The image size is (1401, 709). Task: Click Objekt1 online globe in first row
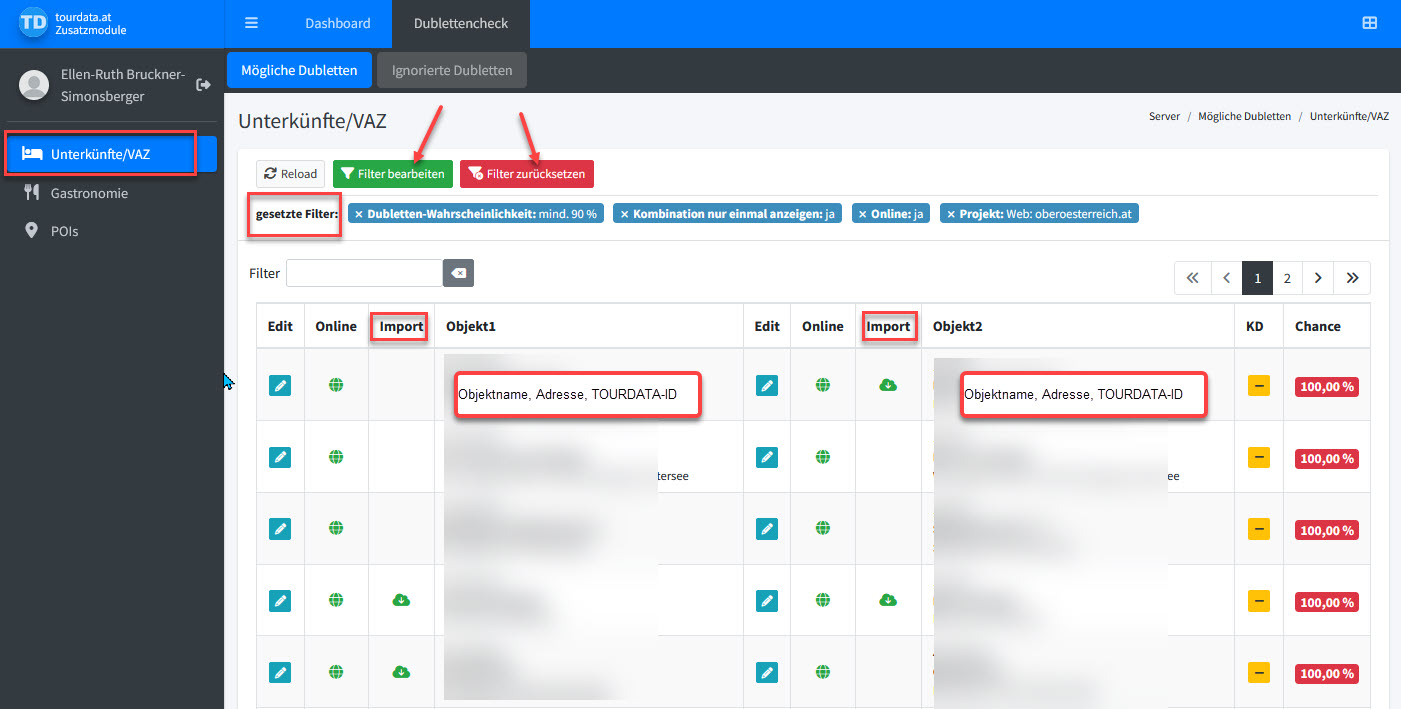pyautogui.click(x=336, y=384)
